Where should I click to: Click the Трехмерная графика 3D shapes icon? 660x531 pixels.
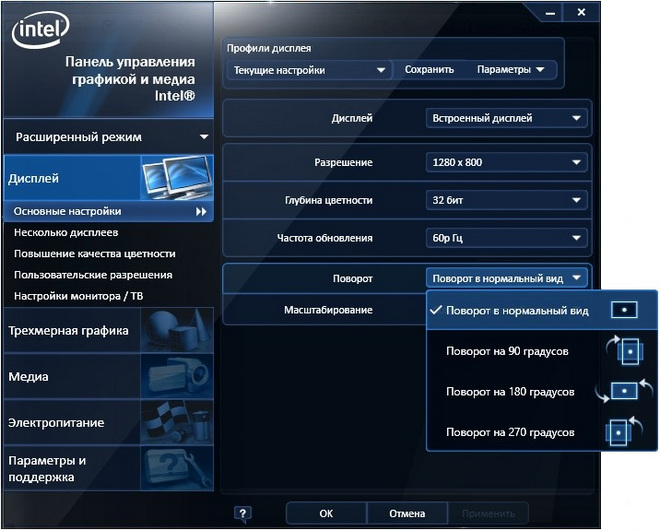click(x=176, y=331)
